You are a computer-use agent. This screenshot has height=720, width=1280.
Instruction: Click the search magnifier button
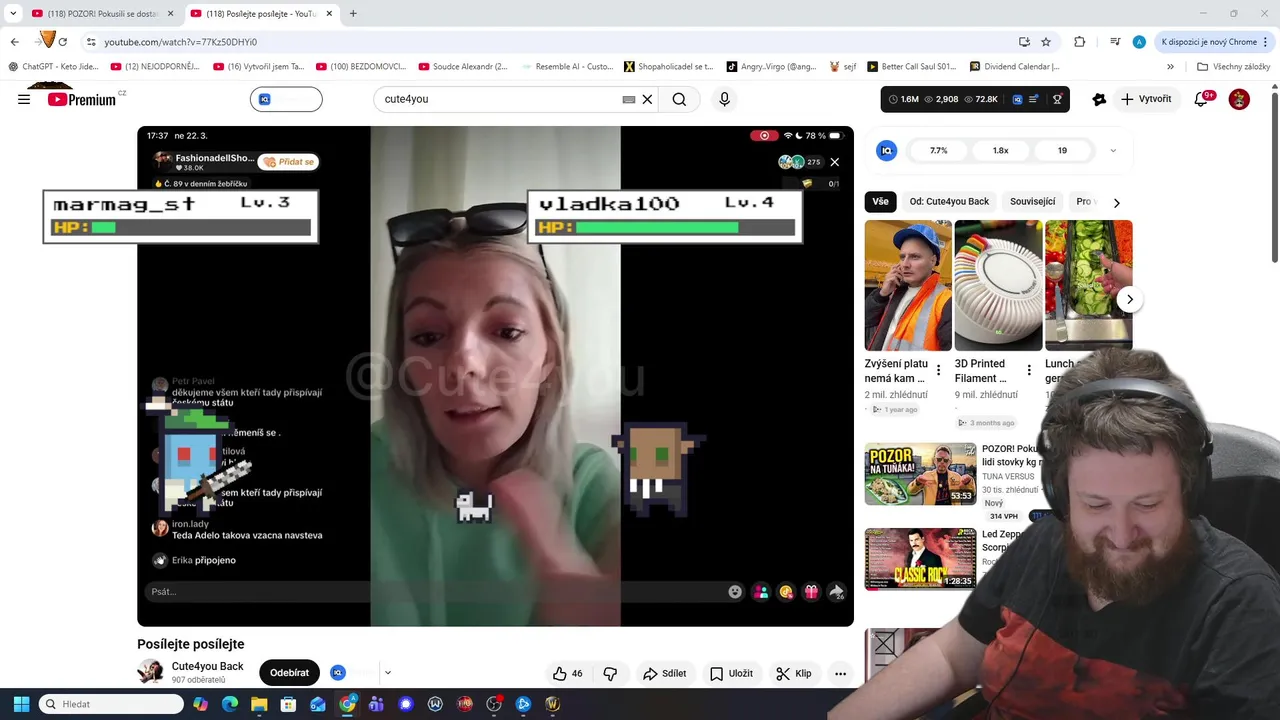tap(679, 99)
